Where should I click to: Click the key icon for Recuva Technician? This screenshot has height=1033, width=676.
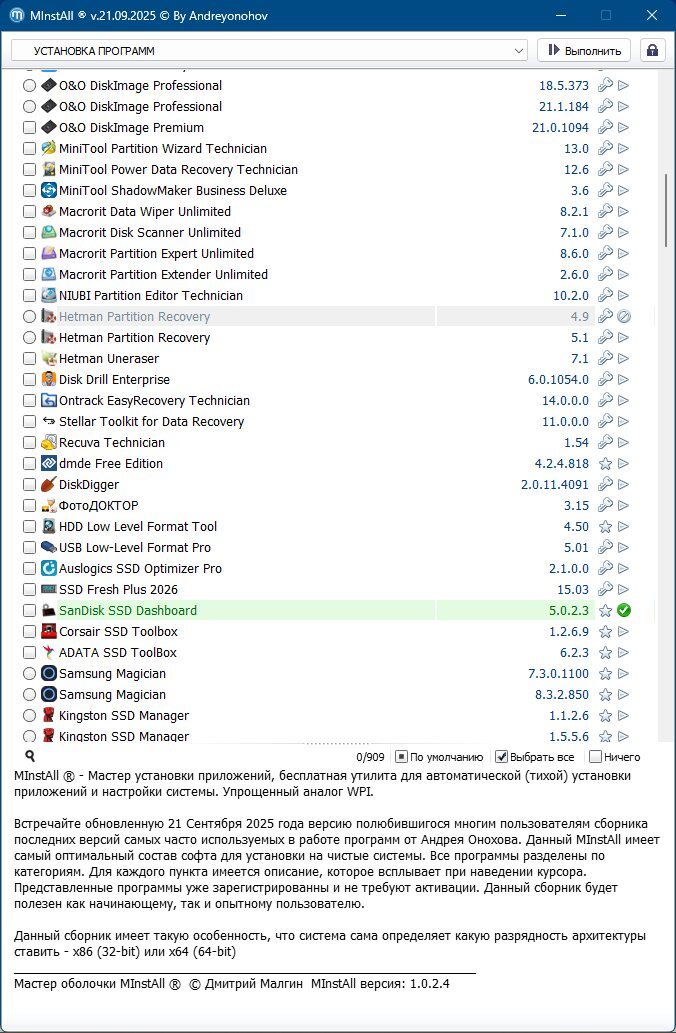pos(605,442)
